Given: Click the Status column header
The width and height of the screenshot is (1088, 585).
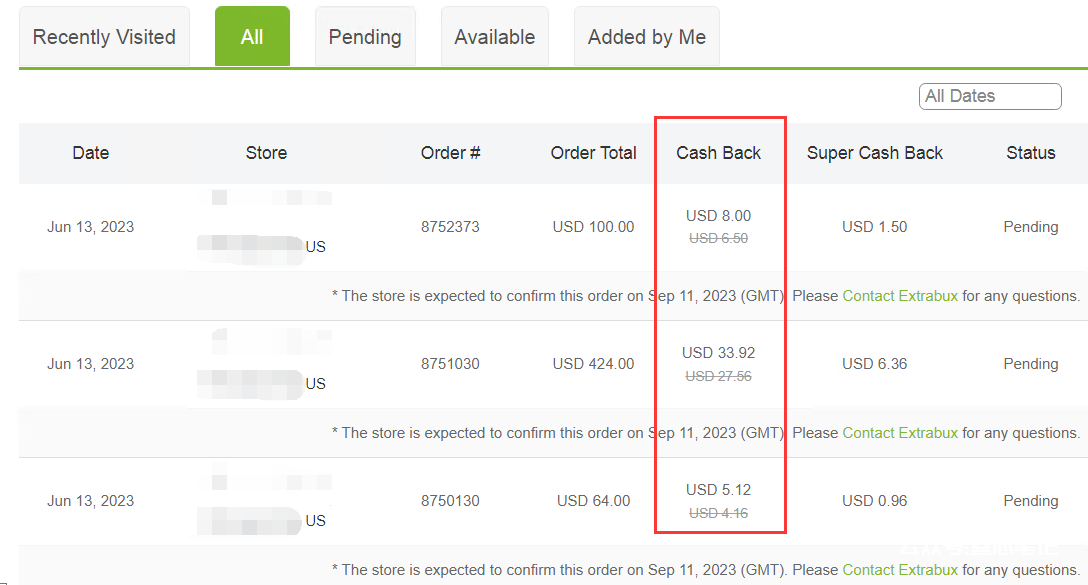Looking at the screenshot, I should coord(1031,153).
